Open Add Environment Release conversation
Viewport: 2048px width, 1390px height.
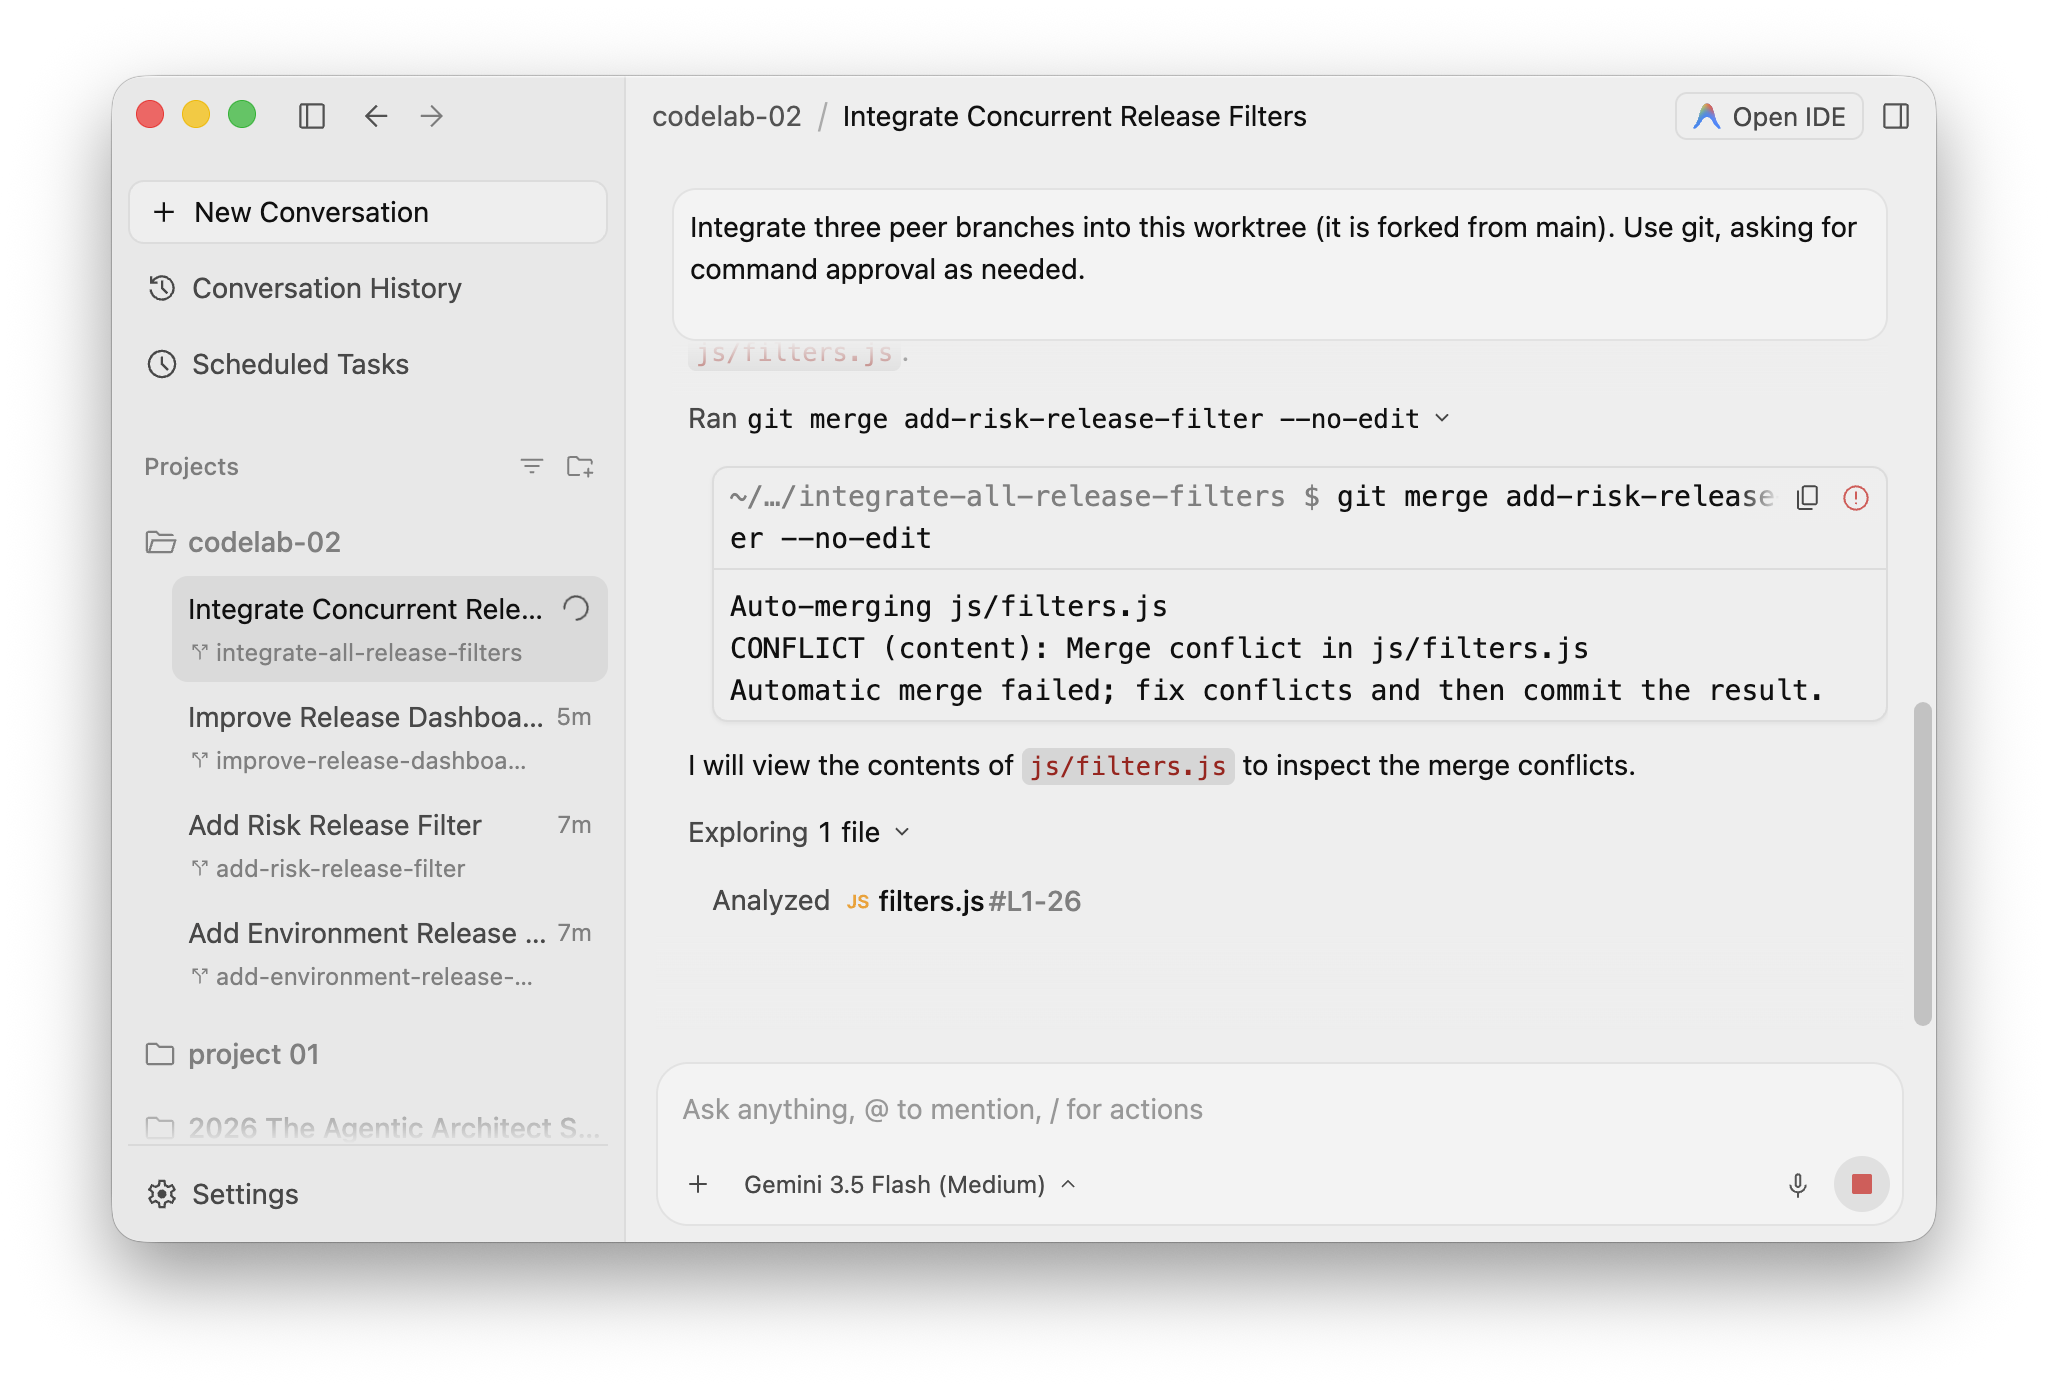pos(390,954)
